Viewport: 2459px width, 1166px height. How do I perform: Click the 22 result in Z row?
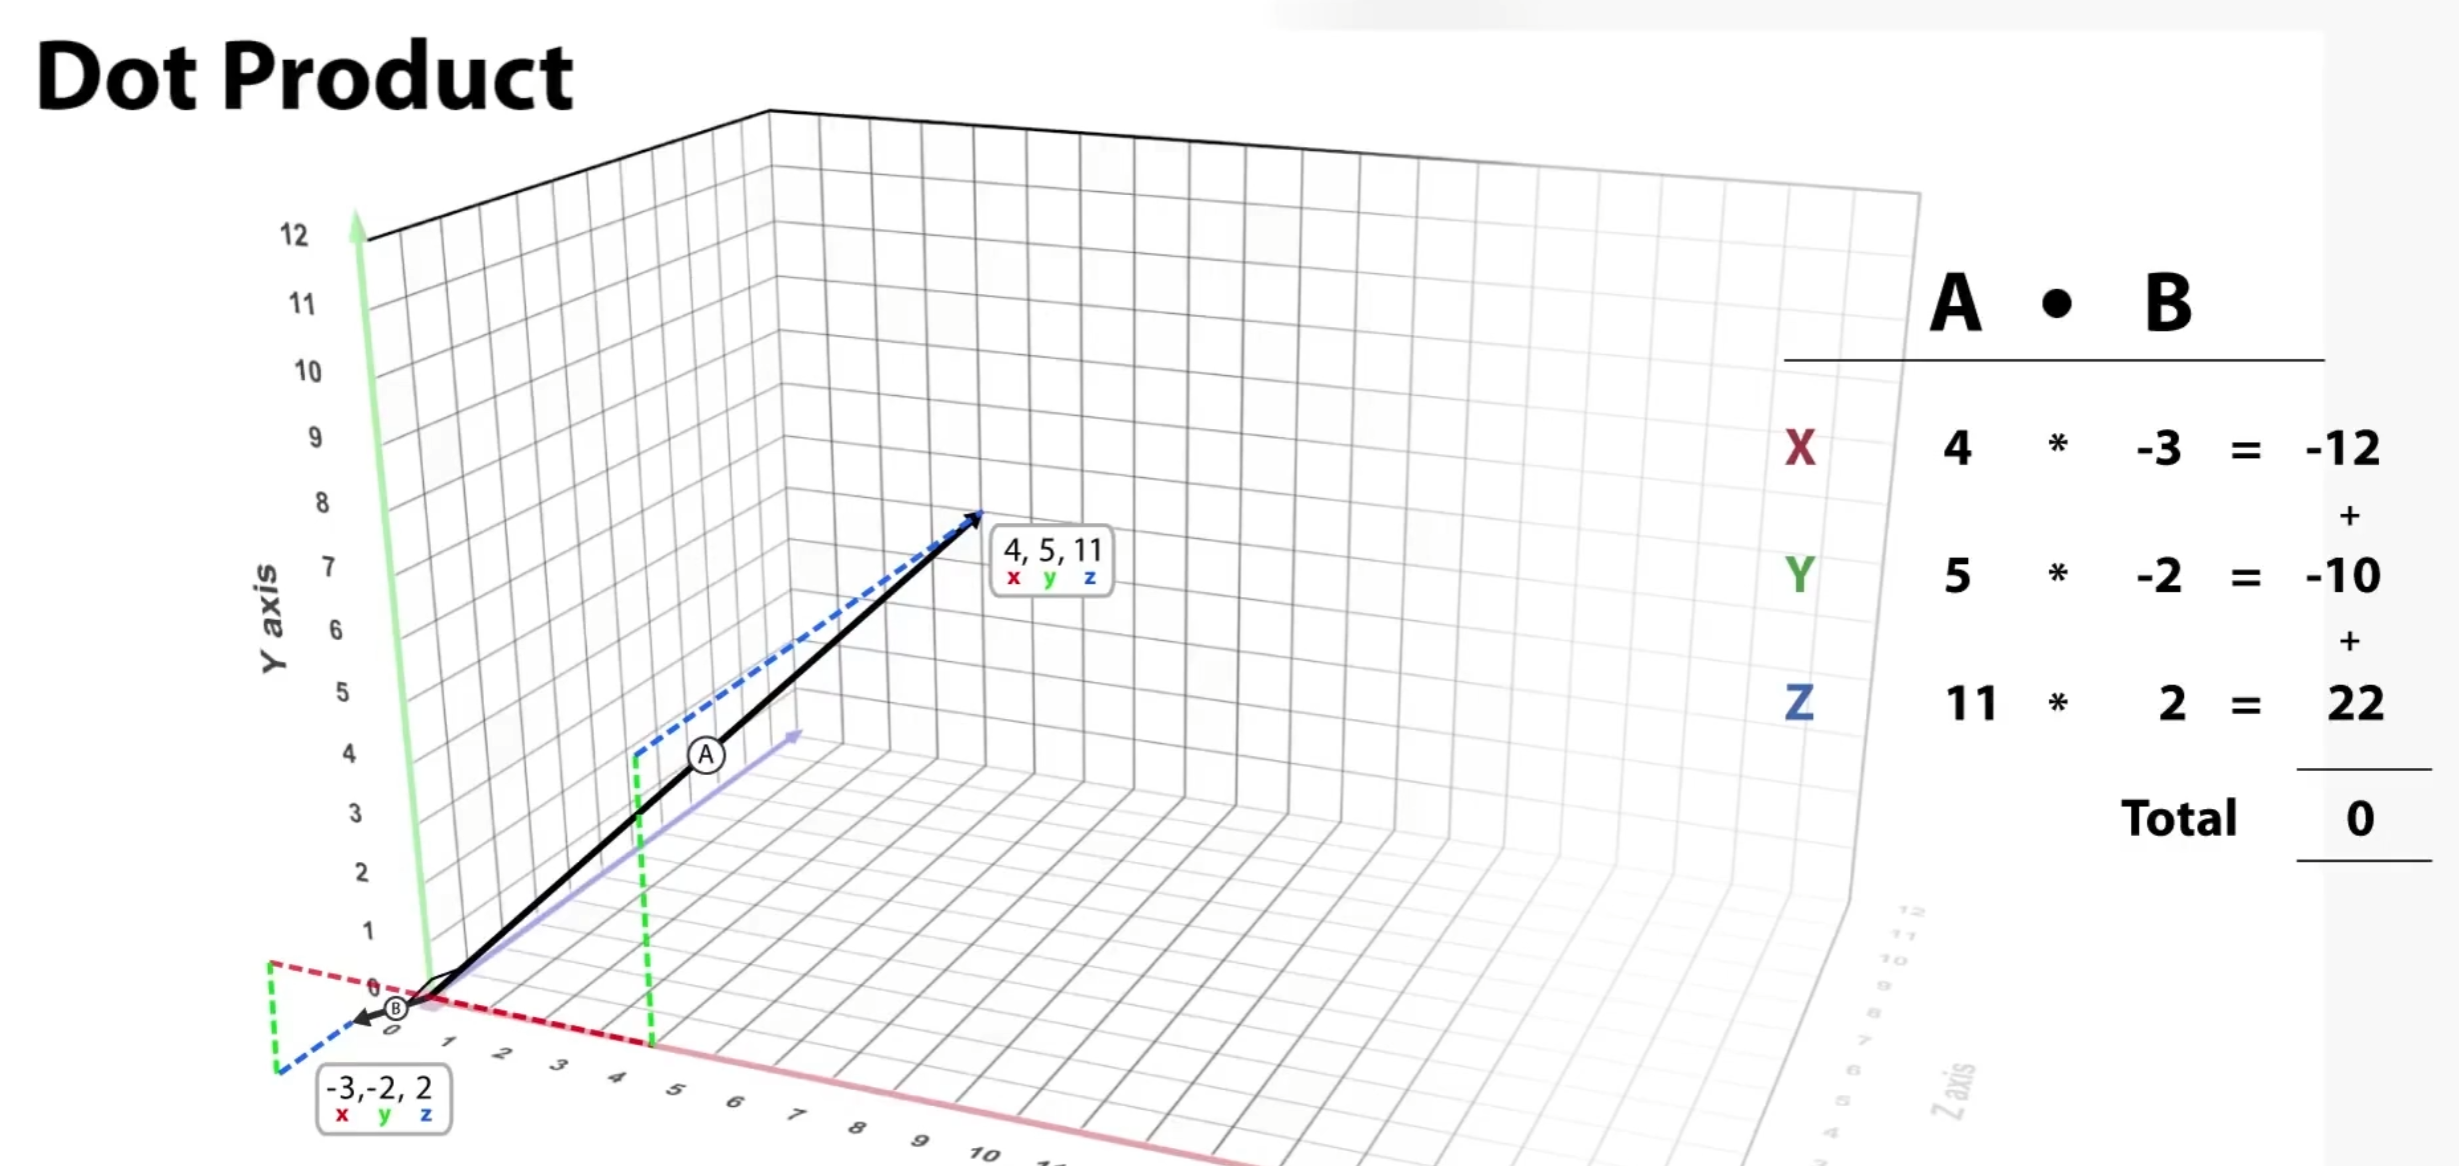pyautogui.click(x=2355, y=703)
